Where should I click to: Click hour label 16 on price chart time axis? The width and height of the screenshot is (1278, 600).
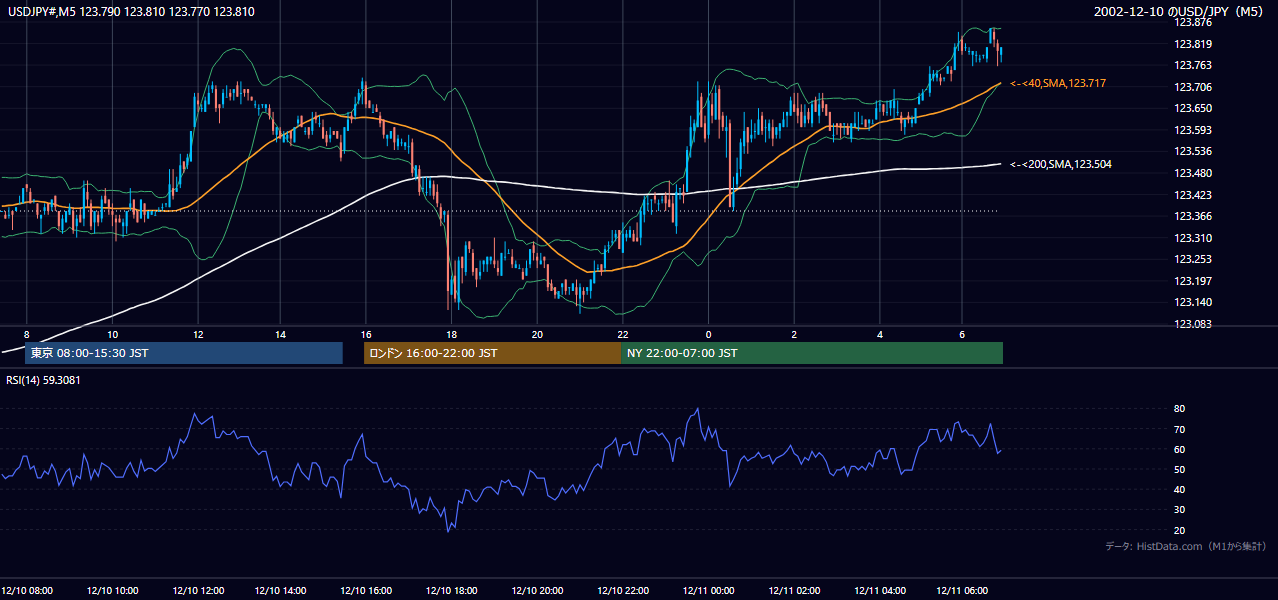(367, 334)
